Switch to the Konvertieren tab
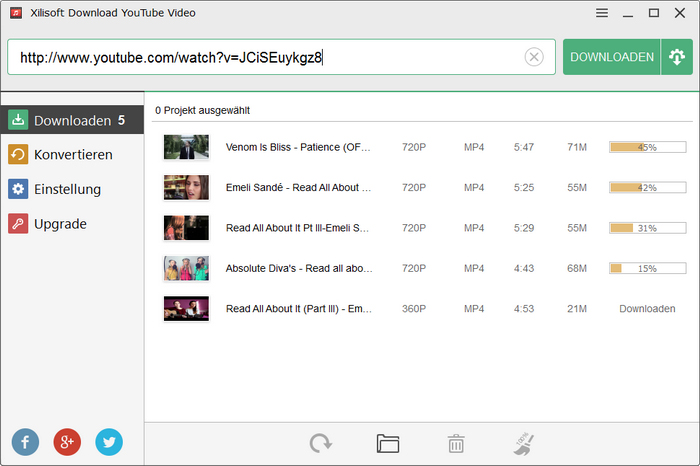Image resolution: width=700 pixels, height=466 pixels. tap(72, 154)
